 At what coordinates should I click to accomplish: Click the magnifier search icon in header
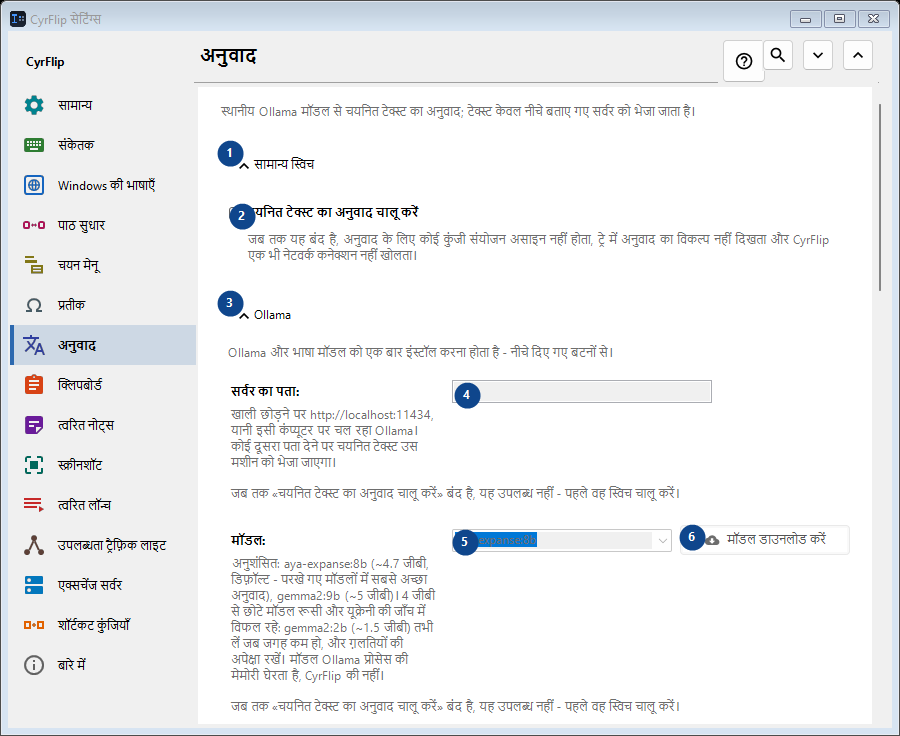pos(778,55)
